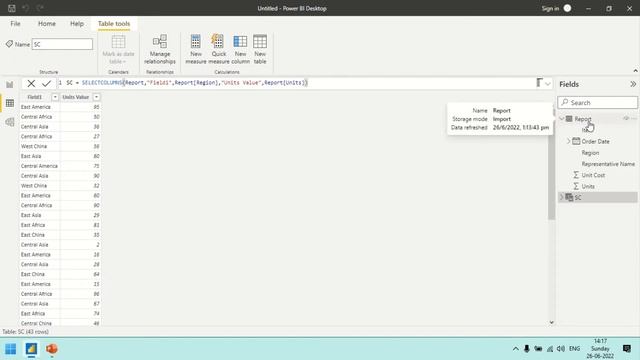Switch to Report view icon
Image resolution: width=640 pixels, height=360 pixels.
click(10, 85)
